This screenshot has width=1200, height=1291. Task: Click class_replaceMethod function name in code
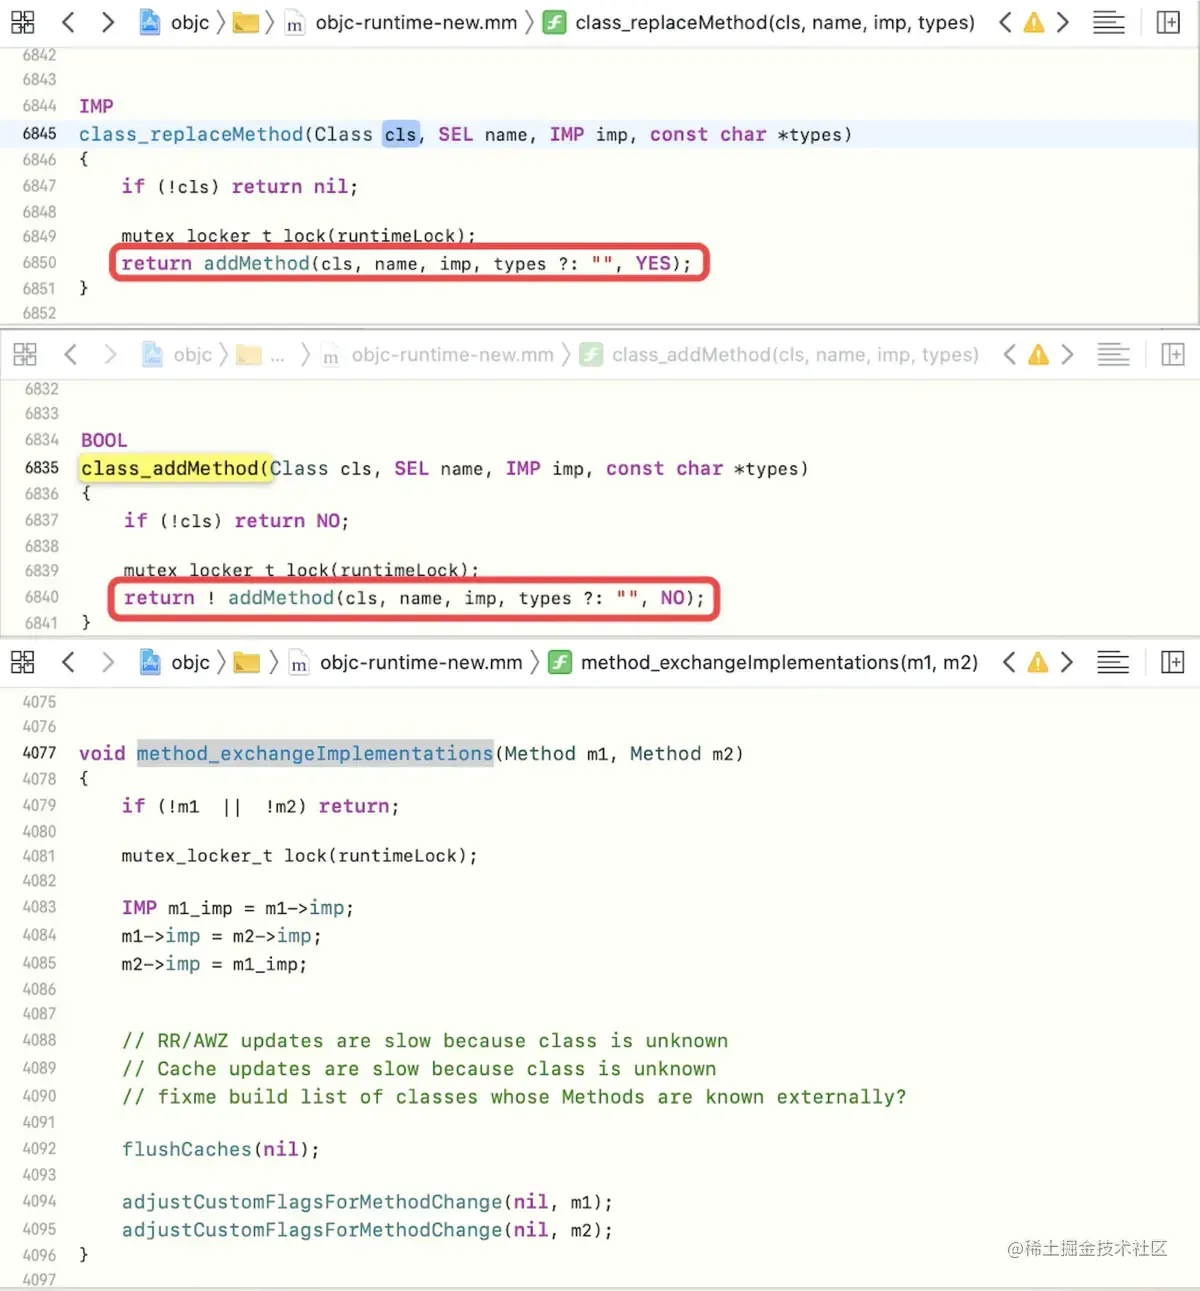pos(191,134)
